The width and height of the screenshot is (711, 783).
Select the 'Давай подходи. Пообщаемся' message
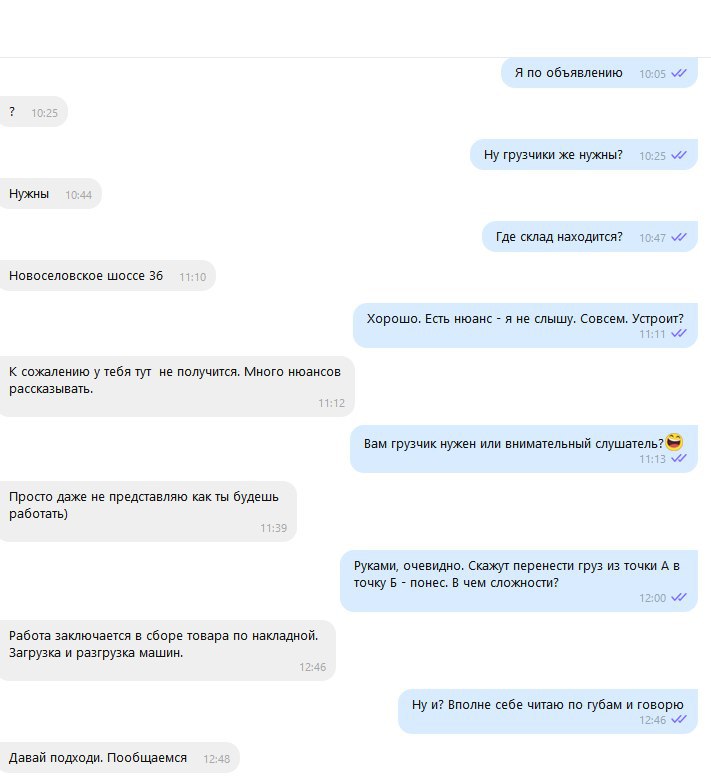119,758
